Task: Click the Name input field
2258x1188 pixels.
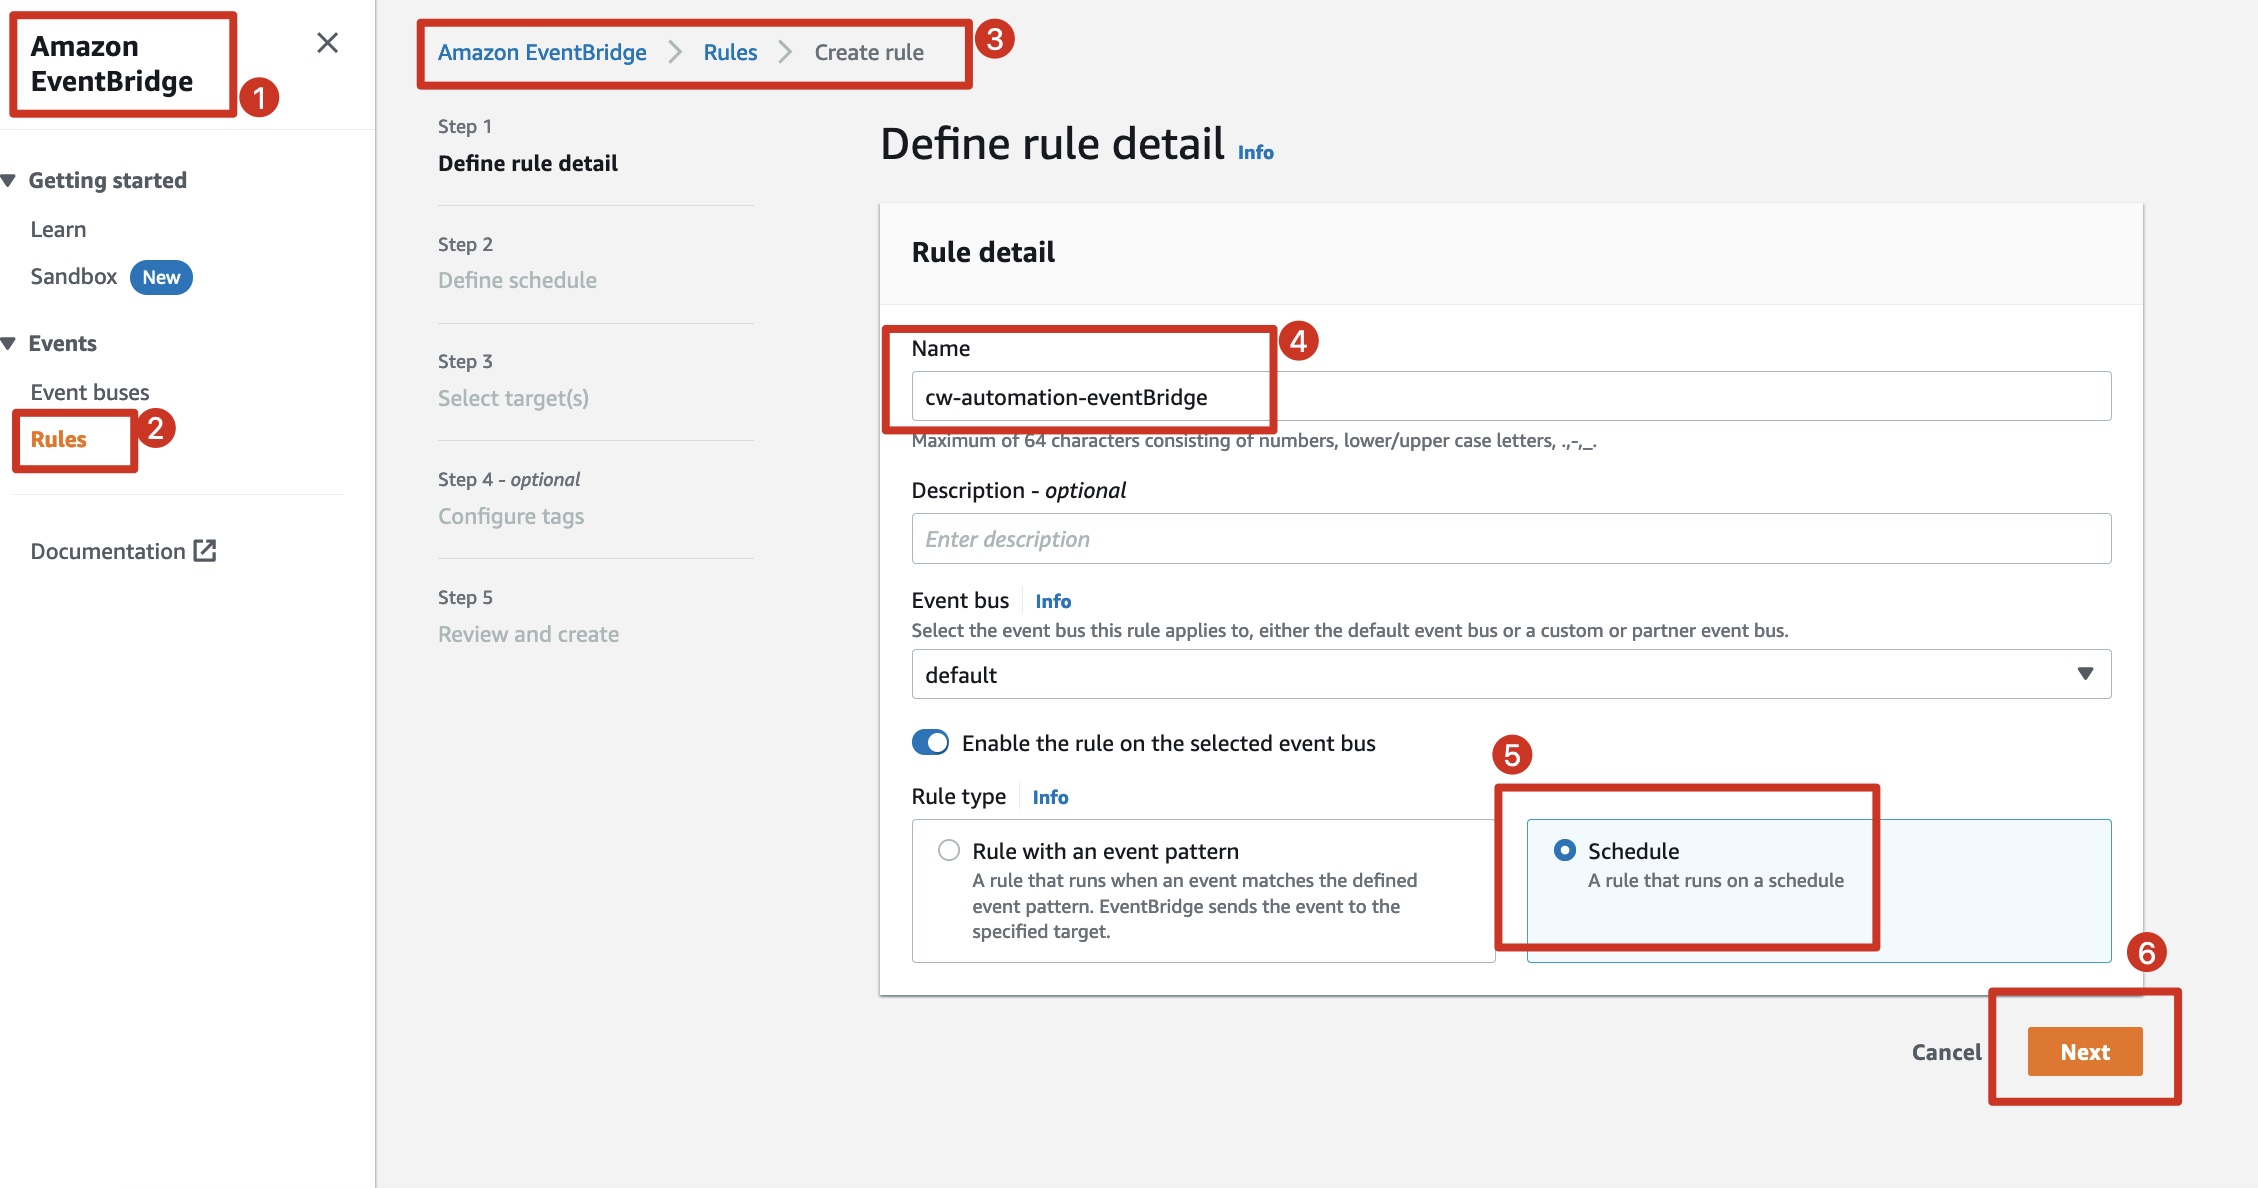Action: [1510, 397]
